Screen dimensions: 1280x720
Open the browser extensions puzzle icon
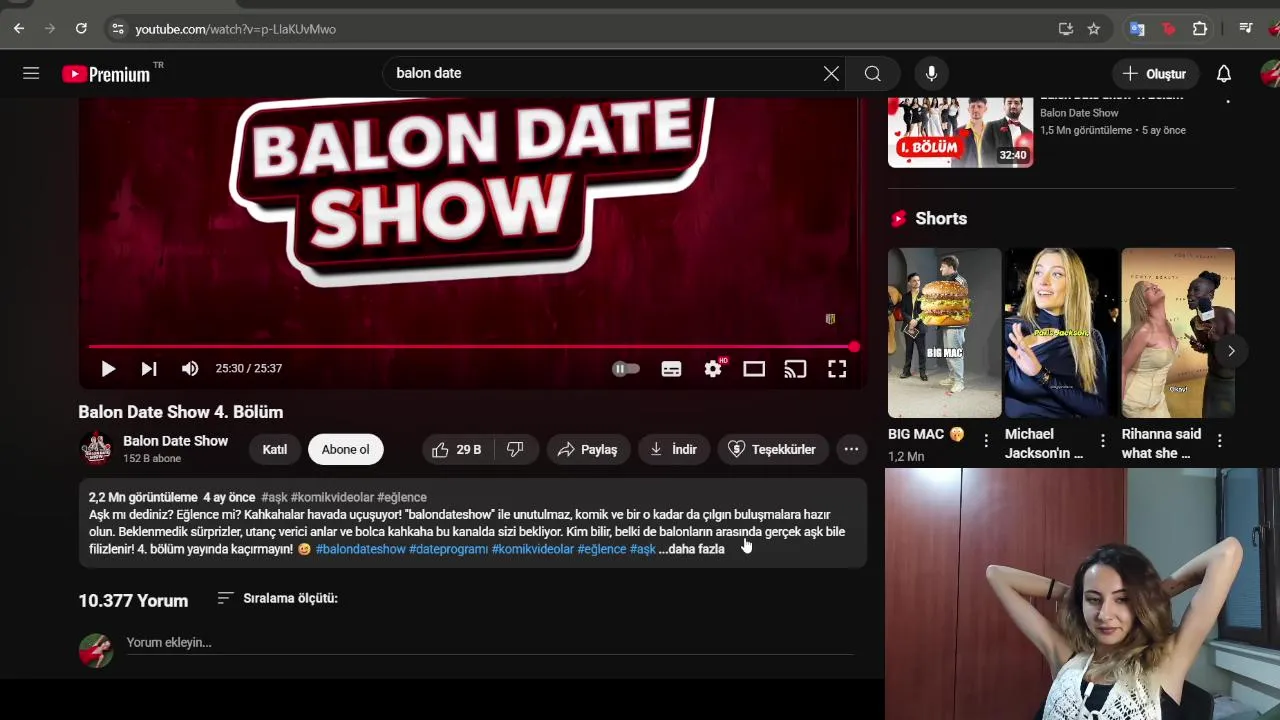(x=1200, y=29)
